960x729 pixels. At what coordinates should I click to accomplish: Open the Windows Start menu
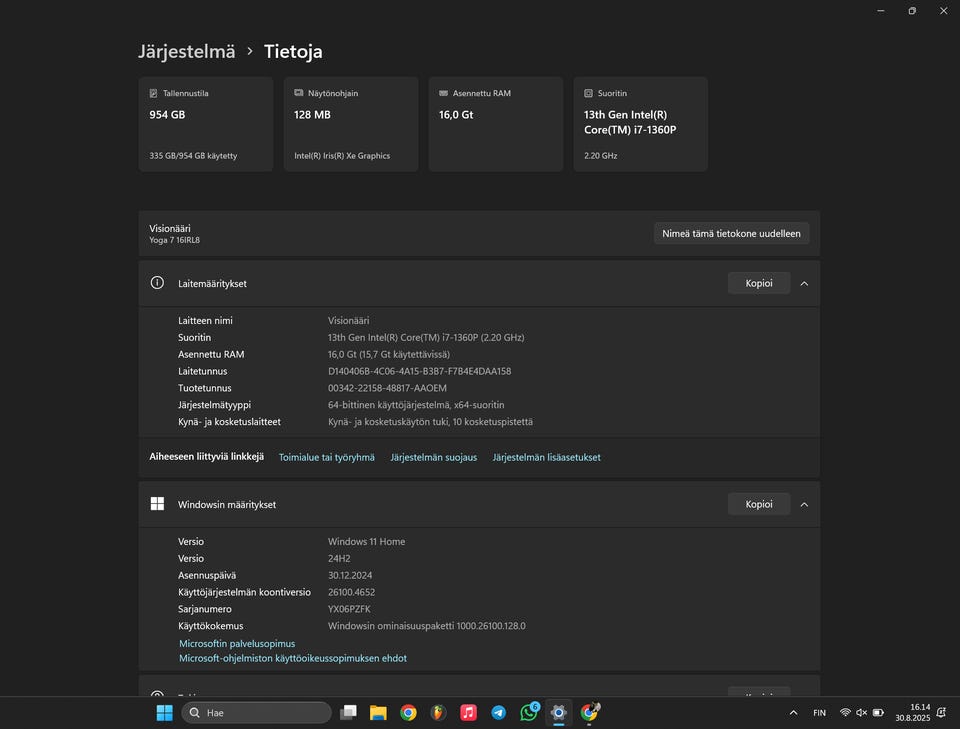pyautogui.click(x=164, y=712)
